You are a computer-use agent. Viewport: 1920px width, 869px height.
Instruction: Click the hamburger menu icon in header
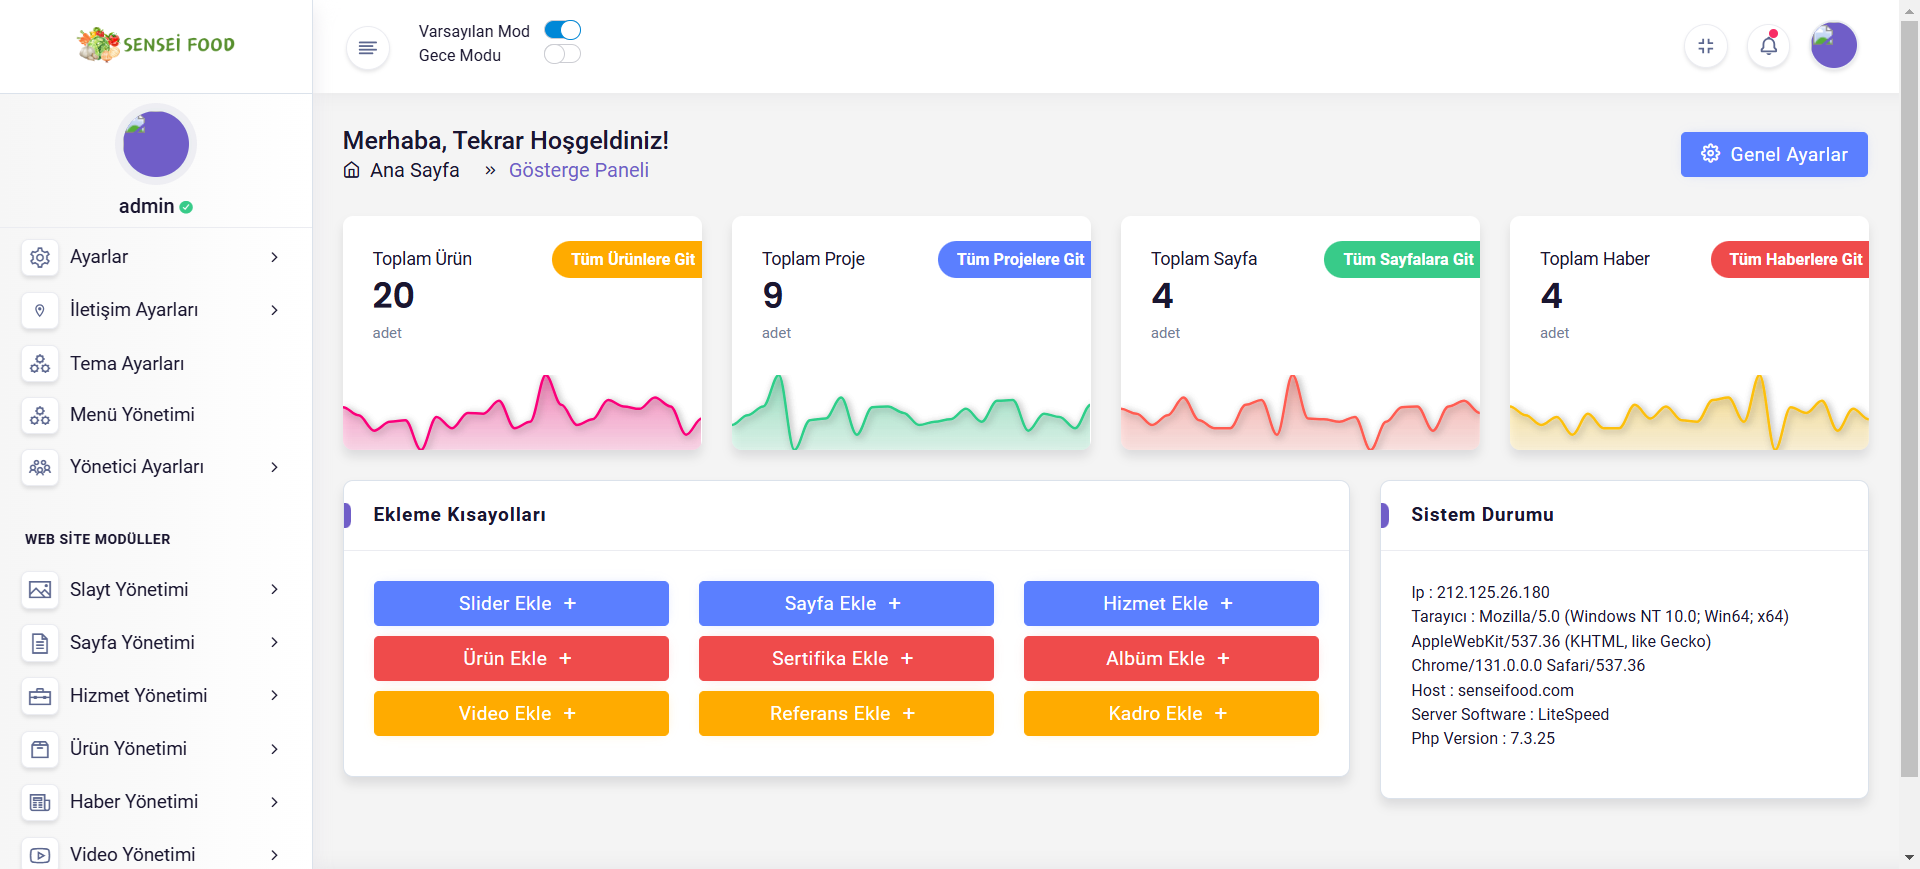[x=367, y=47]
